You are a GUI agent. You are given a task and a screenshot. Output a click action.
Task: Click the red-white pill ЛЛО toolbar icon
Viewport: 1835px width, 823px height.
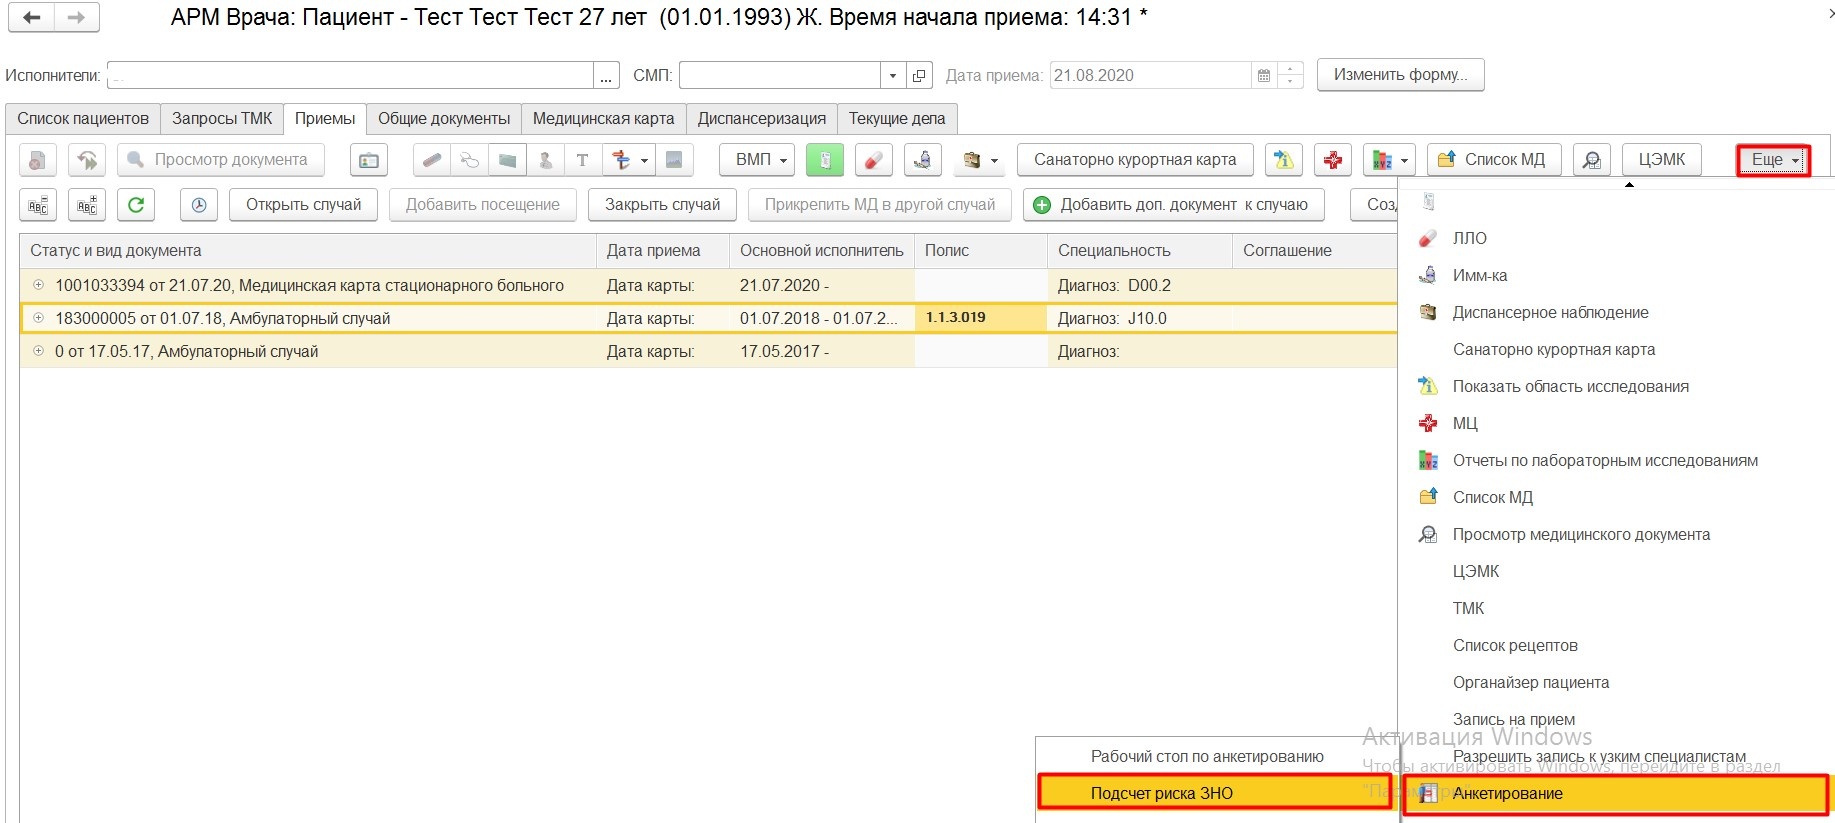coord(872,160)
